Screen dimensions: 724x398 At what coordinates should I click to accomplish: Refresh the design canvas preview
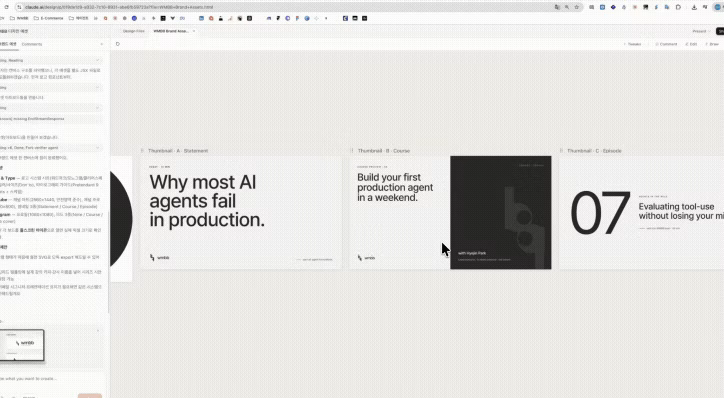click(x=118, y=44)
